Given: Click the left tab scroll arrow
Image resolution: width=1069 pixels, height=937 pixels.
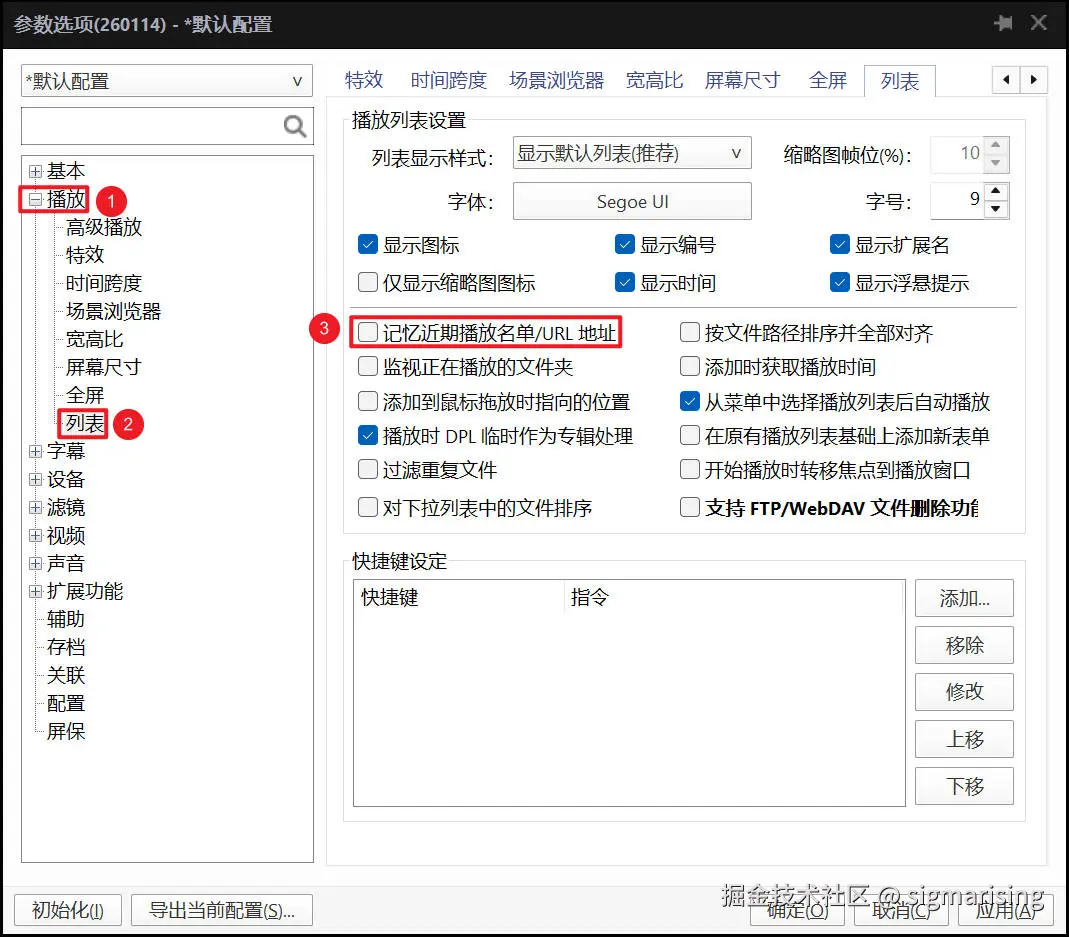Looking at the screenshot, I should pos(1005,79).
